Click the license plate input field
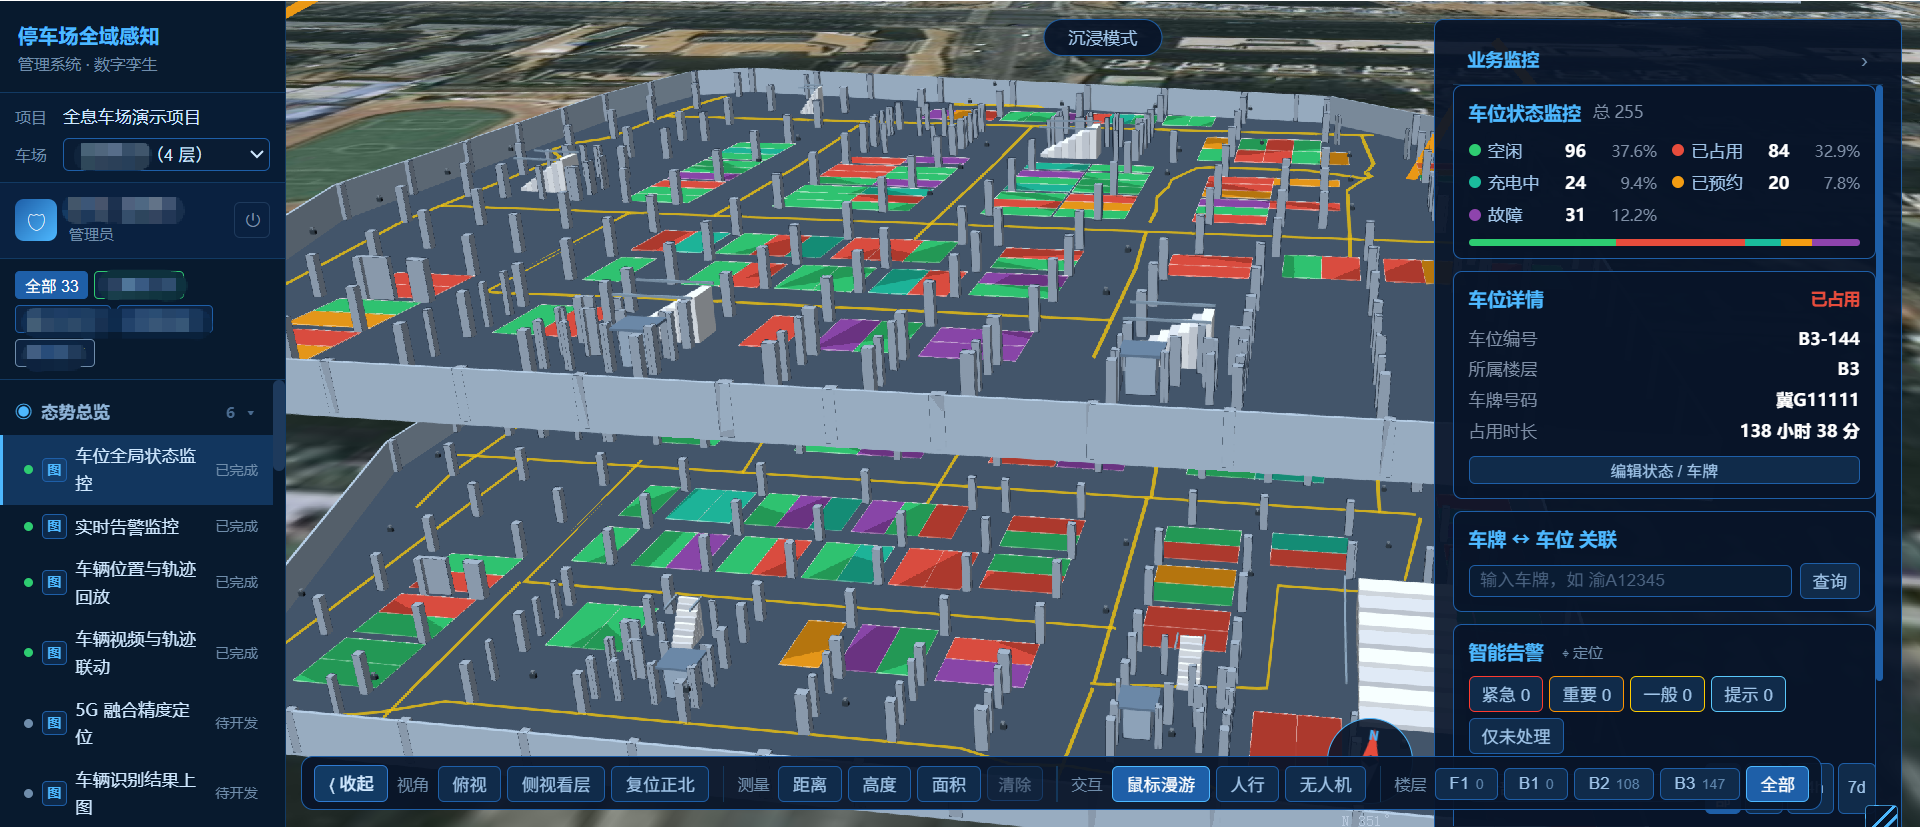 (x=1630, y=581)
